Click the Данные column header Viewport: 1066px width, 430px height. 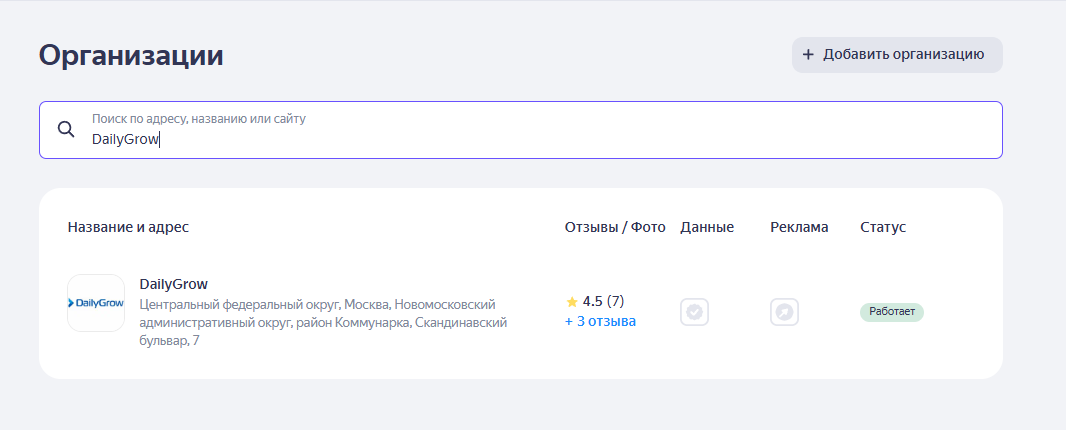pos(707,227)
